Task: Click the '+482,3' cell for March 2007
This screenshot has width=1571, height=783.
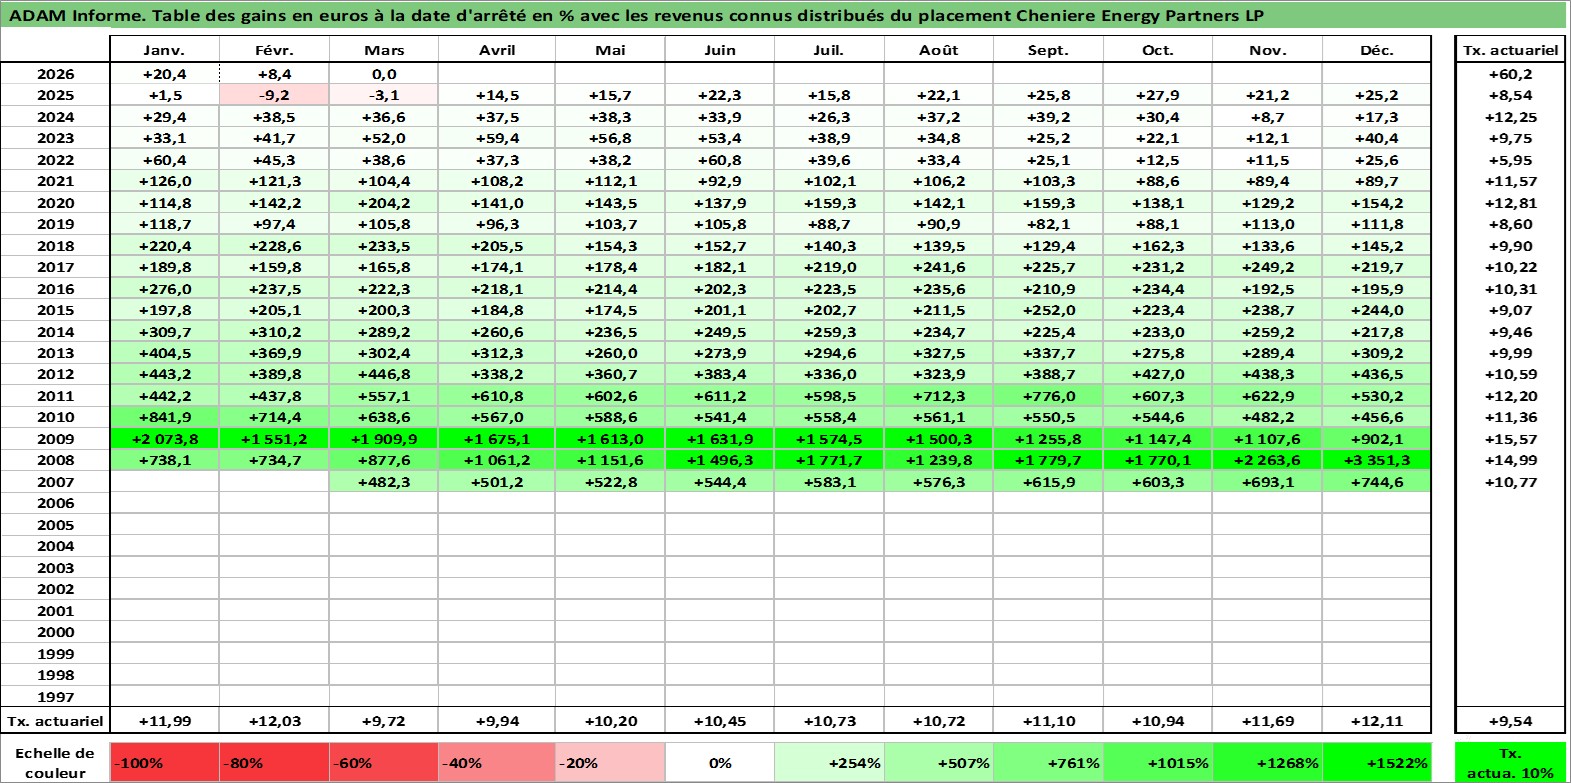Action: (384, 482)
